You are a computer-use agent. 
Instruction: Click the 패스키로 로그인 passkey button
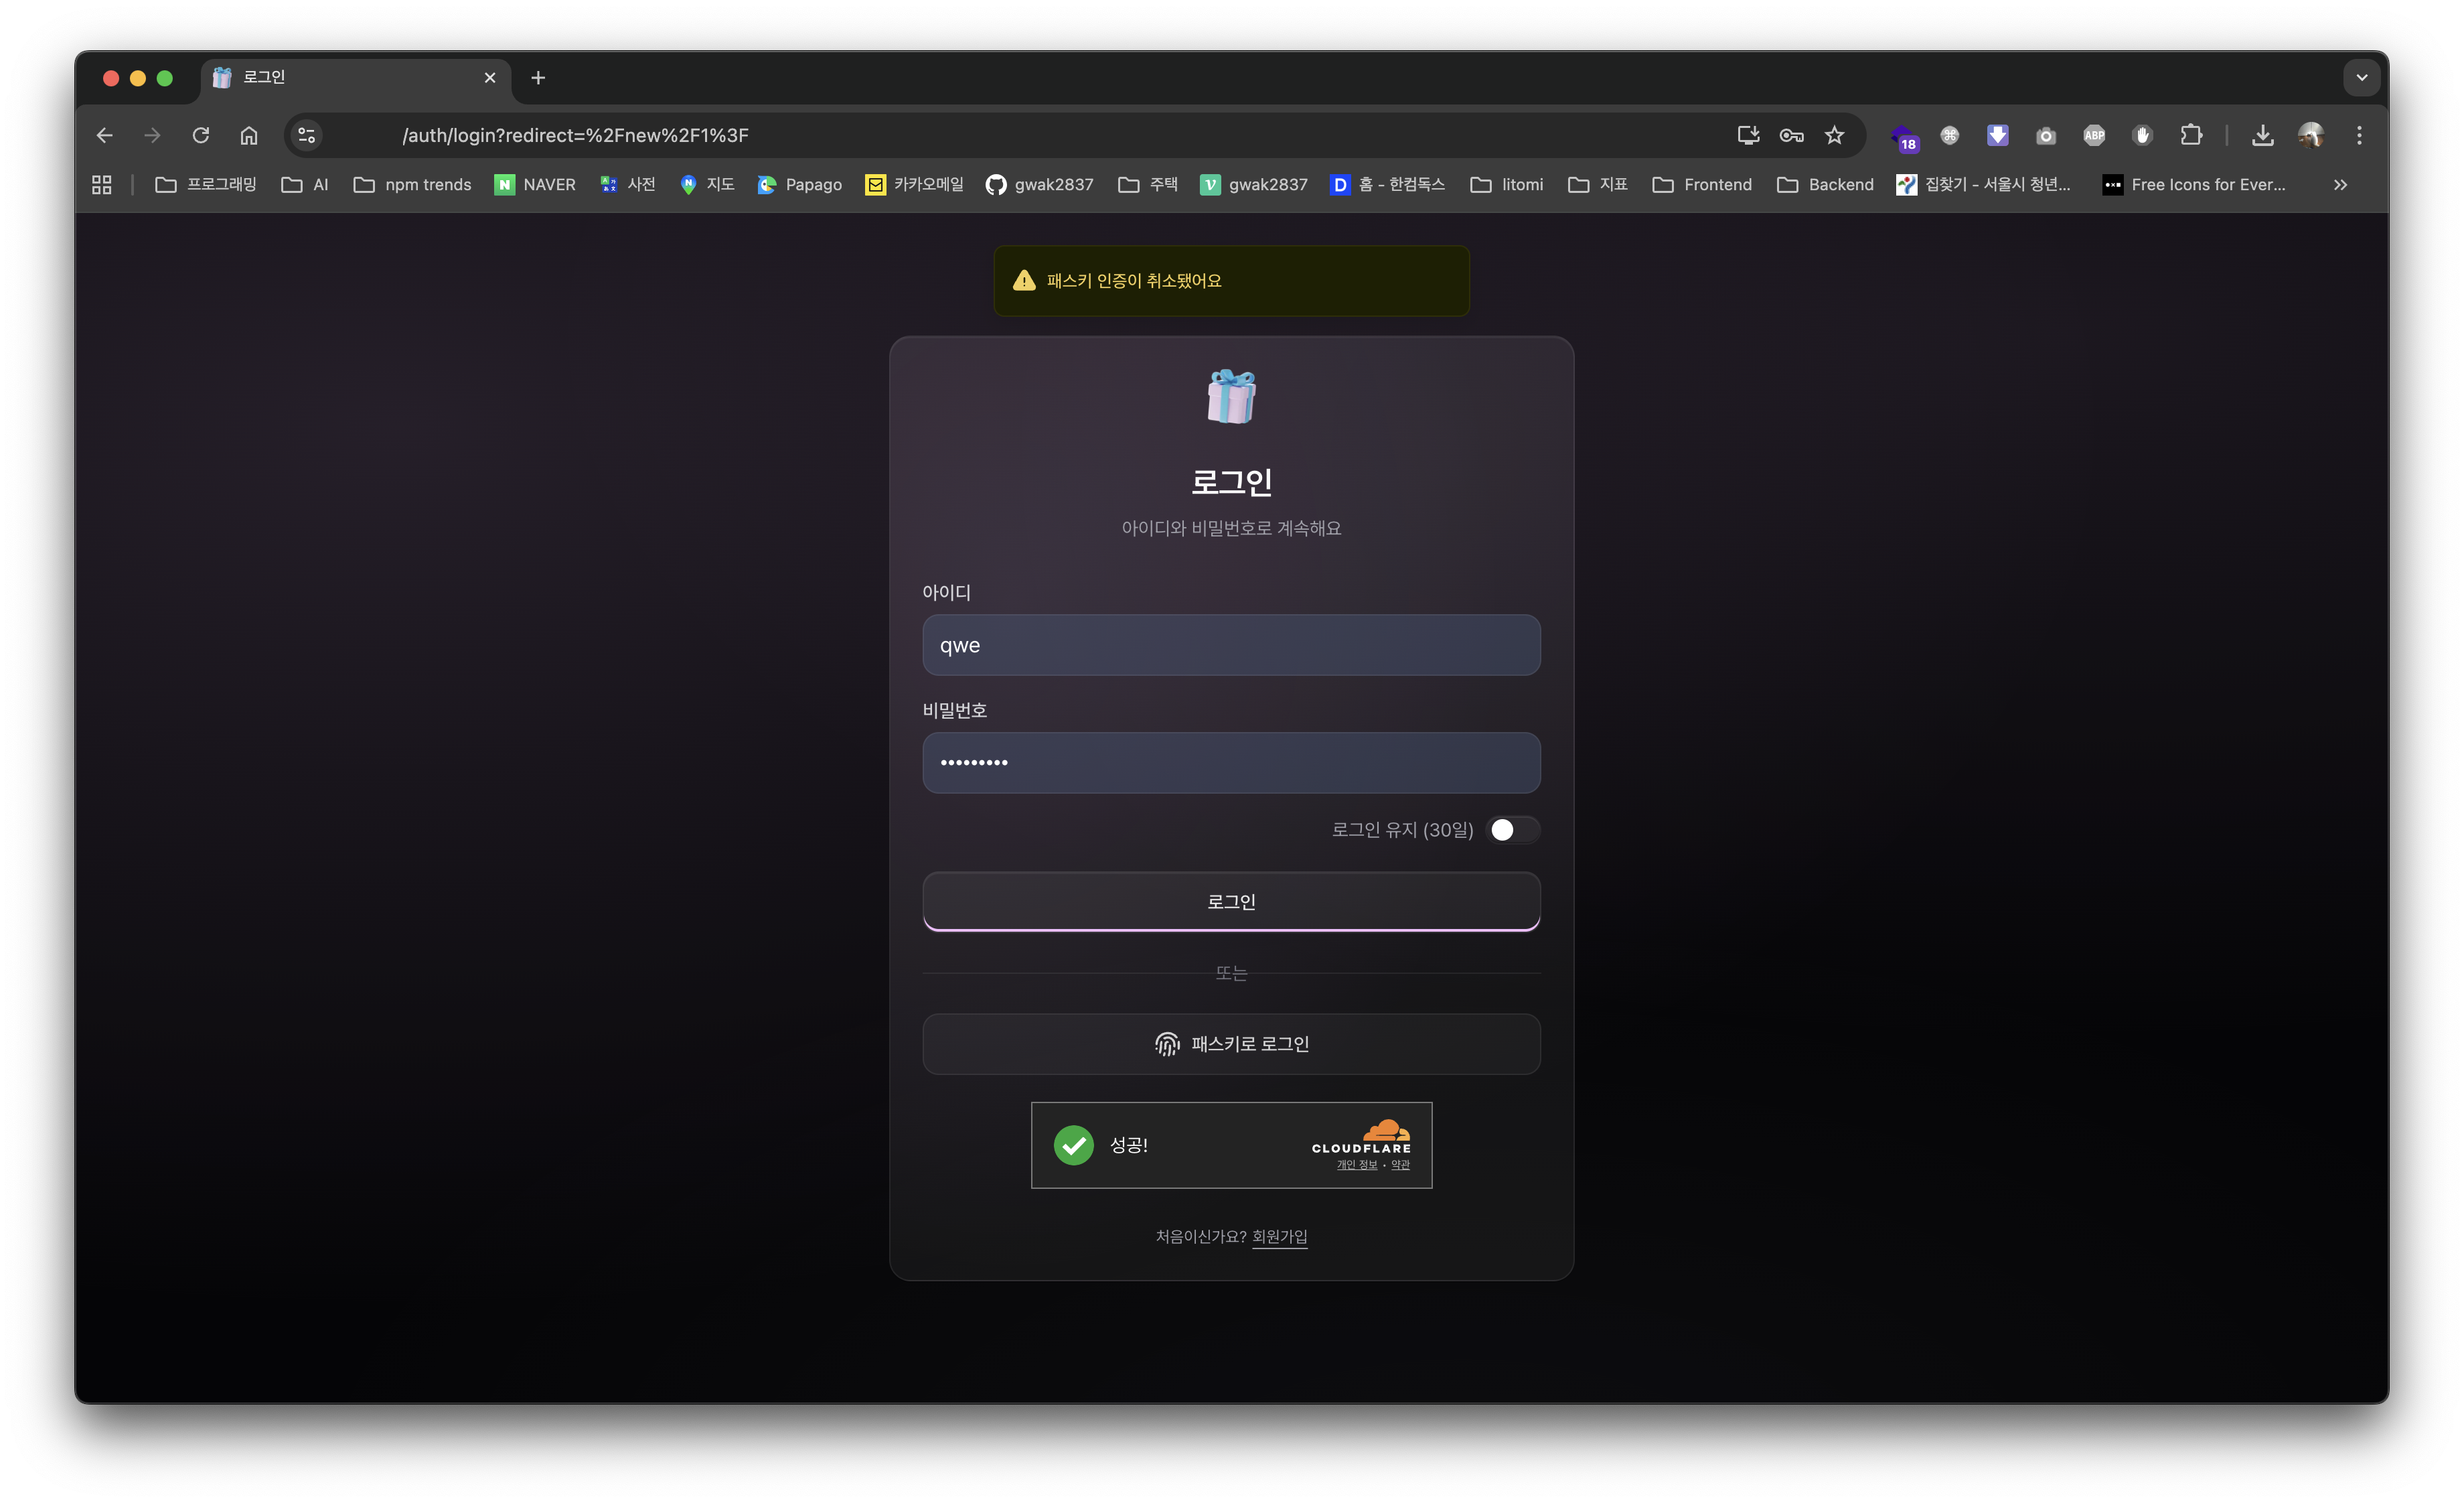click(x=1231, y=1044)
